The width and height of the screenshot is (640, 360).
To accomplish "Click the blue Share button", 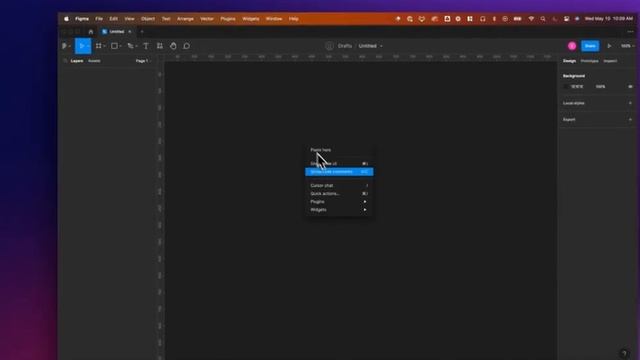I will click(x=590, y=46).
